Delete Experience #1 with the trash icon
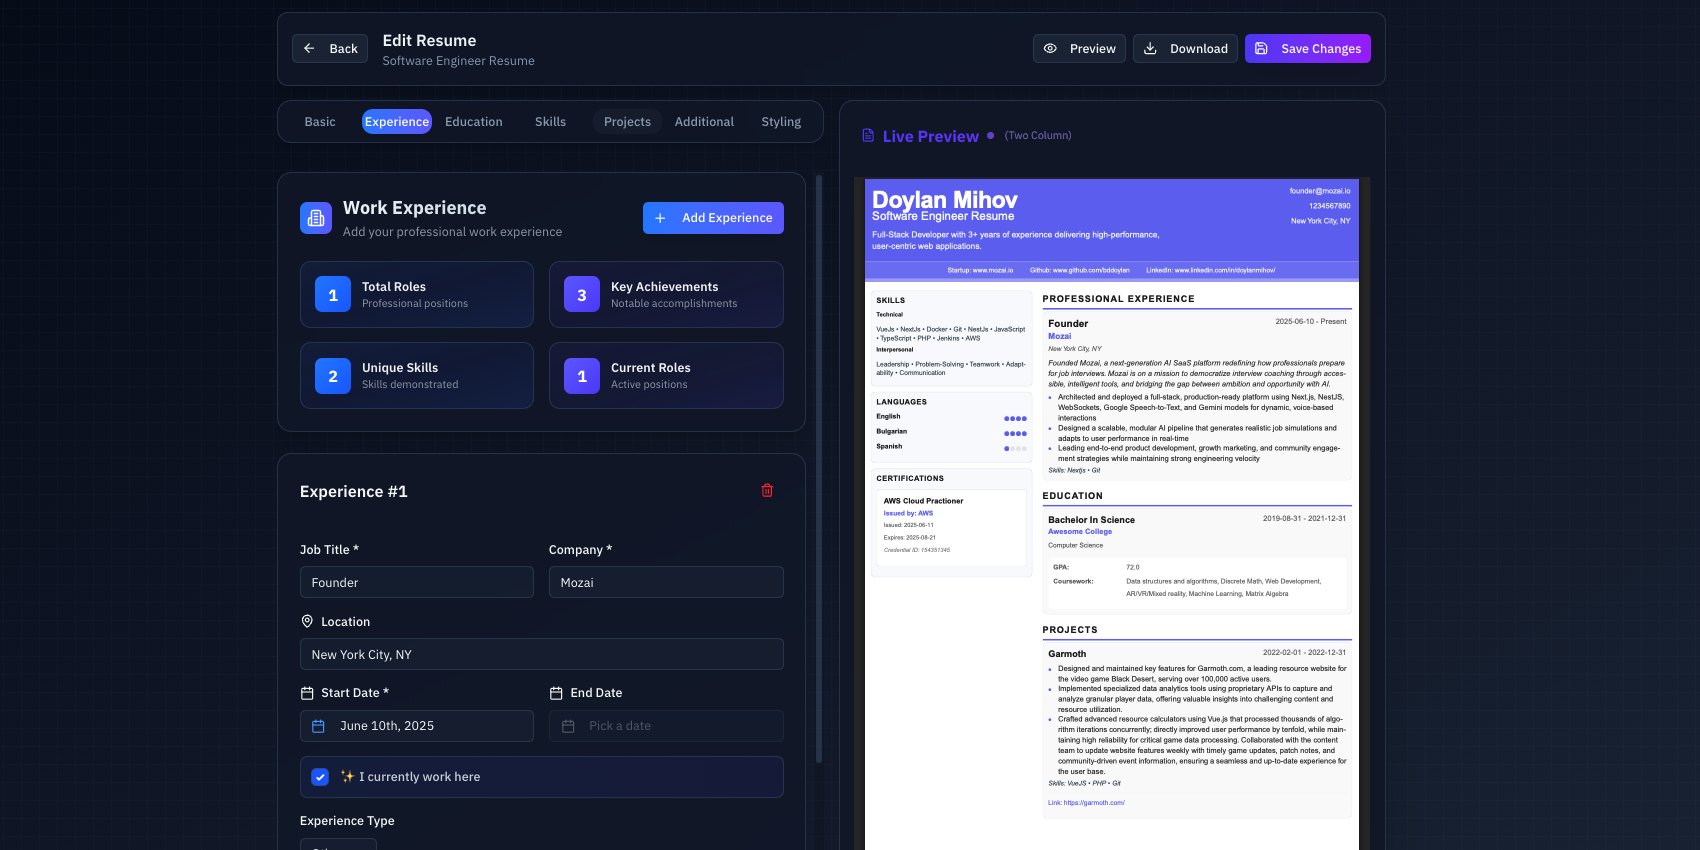Screen dimensions: 1700x850 pos(767,490)
